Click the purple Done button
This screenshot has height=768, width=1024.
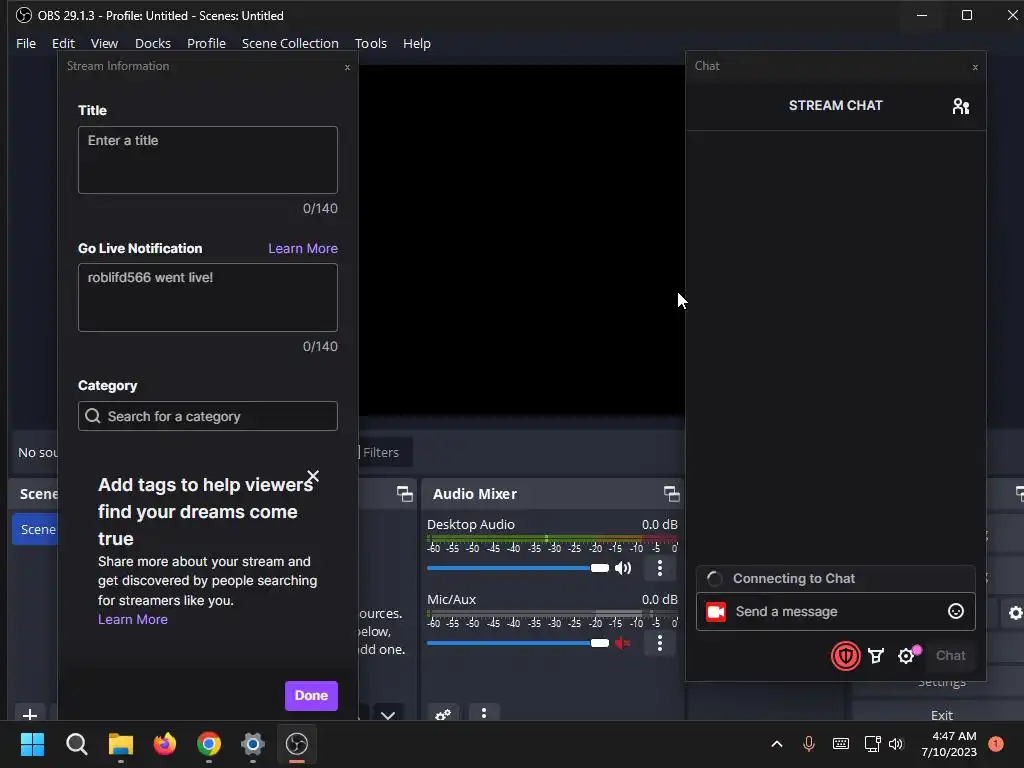pyautogui.click(x=311, y=696)
